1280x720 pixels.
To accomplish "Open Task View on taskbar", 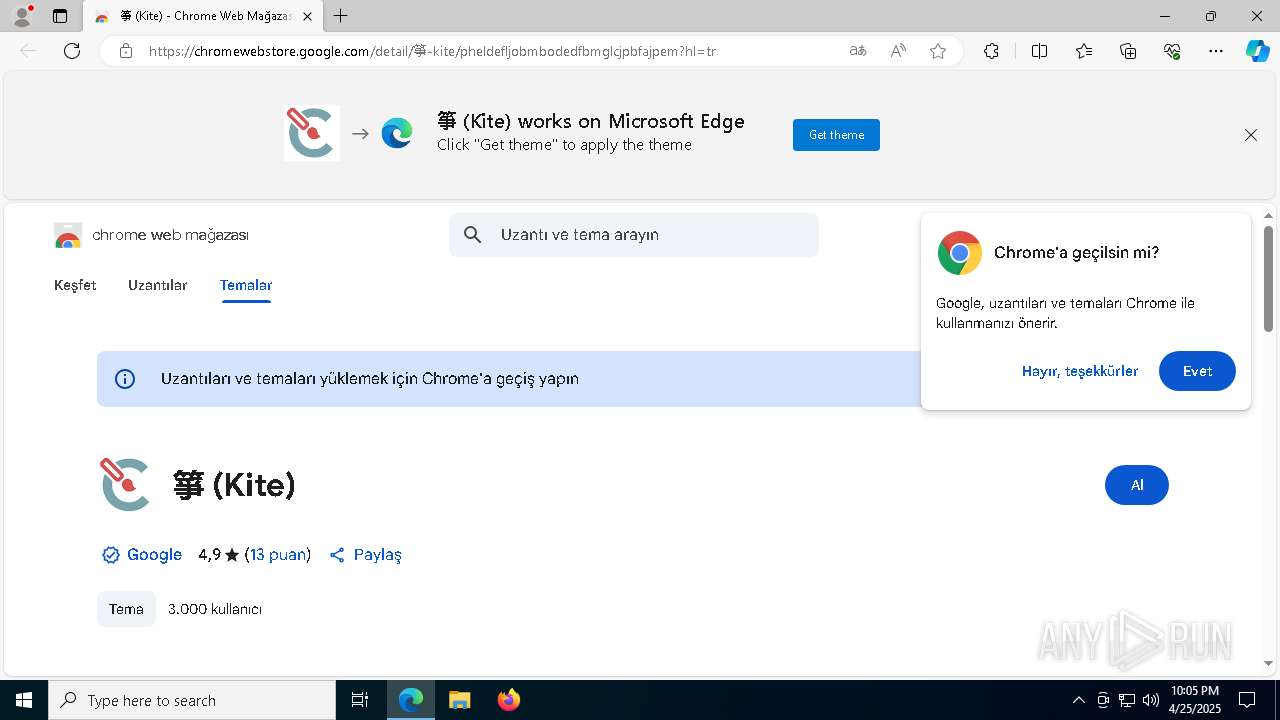I will click(360, 700).
